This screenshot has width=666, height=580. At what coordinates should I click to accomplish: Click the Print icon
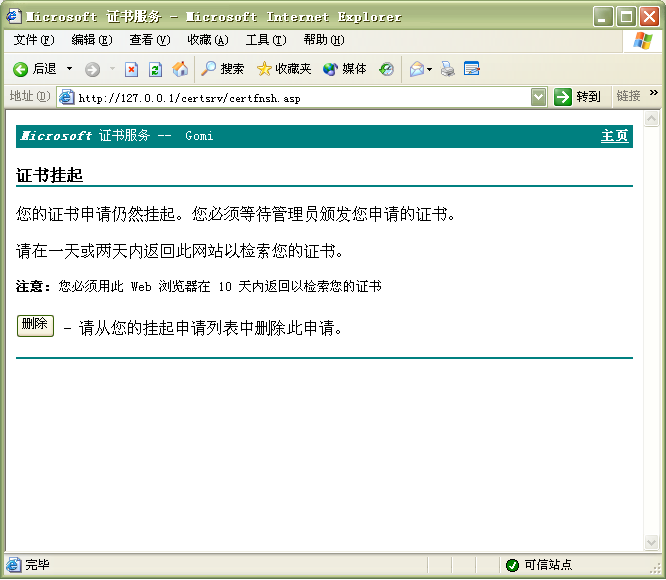coord(448,69)
